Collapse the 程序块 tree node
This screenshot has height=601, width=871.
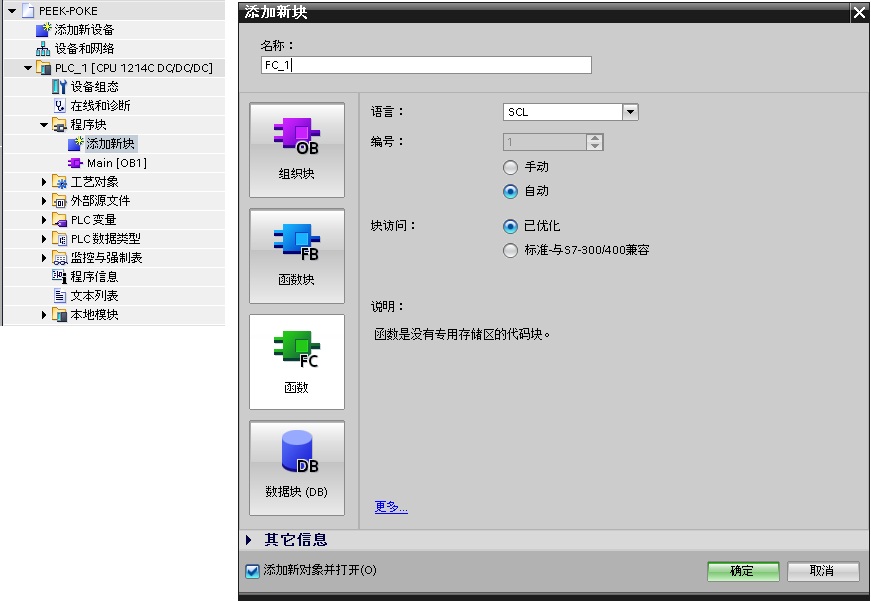pyautogui.click(x=44, y=125)
